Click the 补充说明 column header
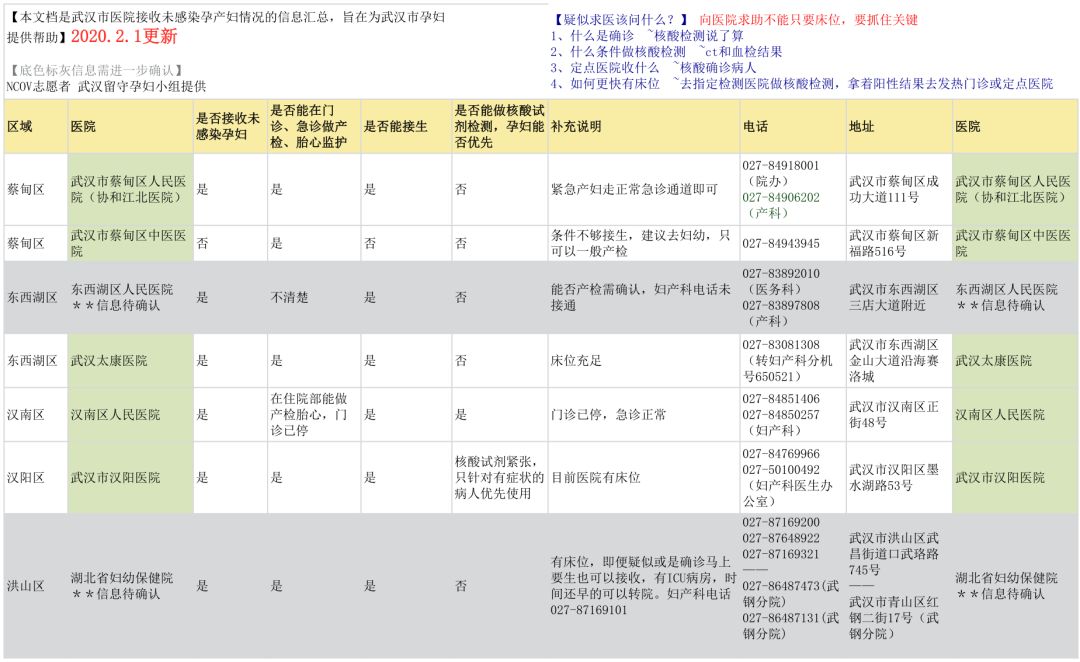Screen dimensions: 1080x662 pyautogui.click(x=644, y=127)
